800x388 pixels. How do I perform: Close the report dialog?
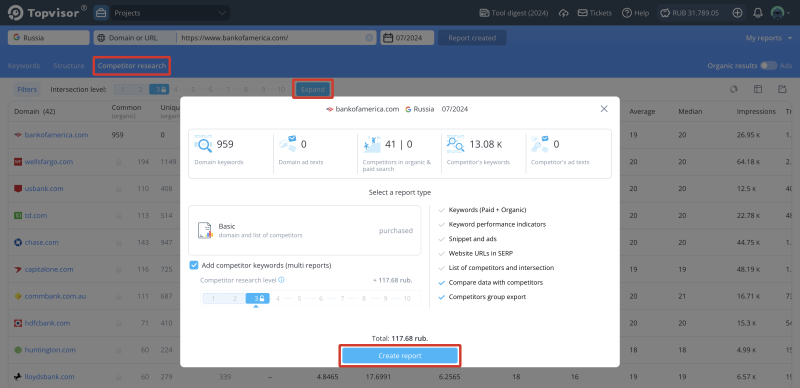tap(604, 109)
